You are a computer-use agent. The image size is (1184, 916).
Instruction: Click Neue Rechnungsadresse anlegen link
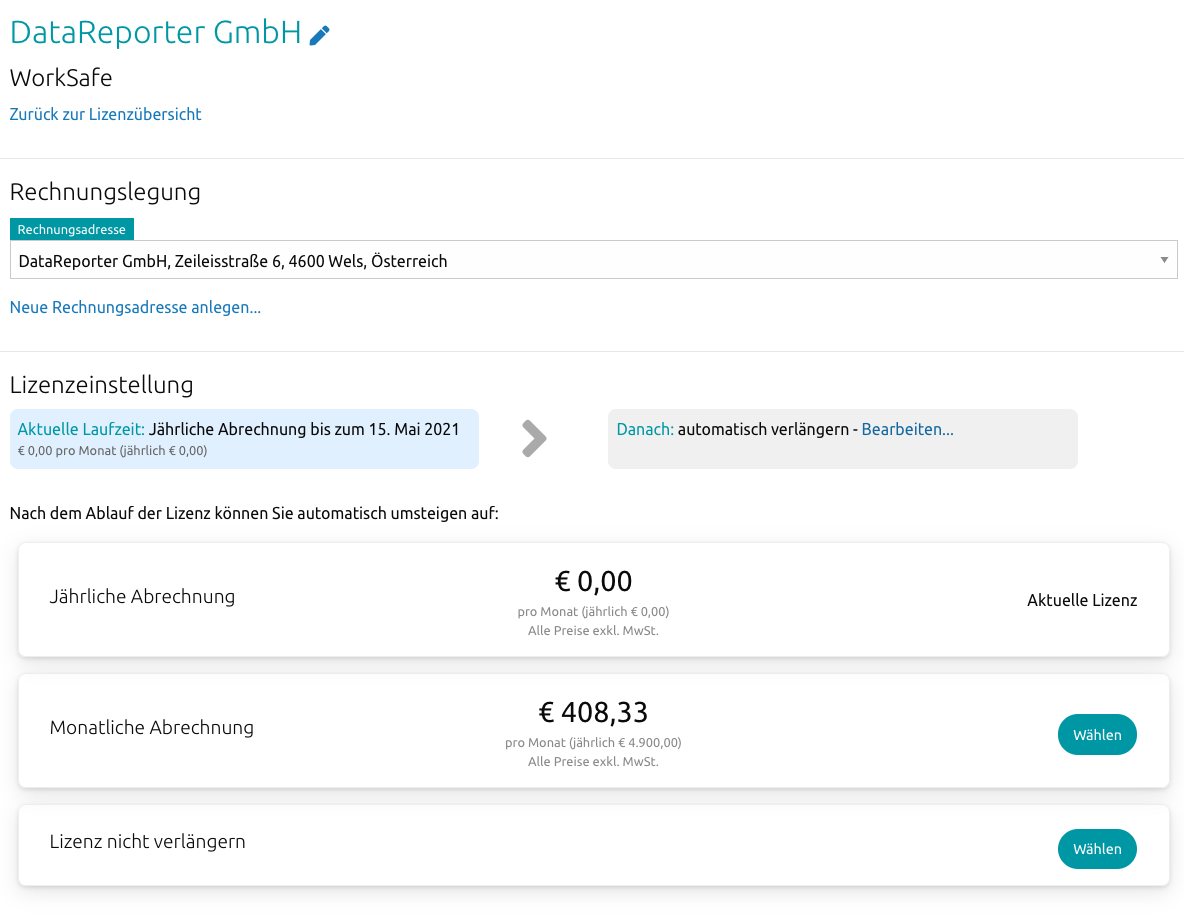[135, 307]
